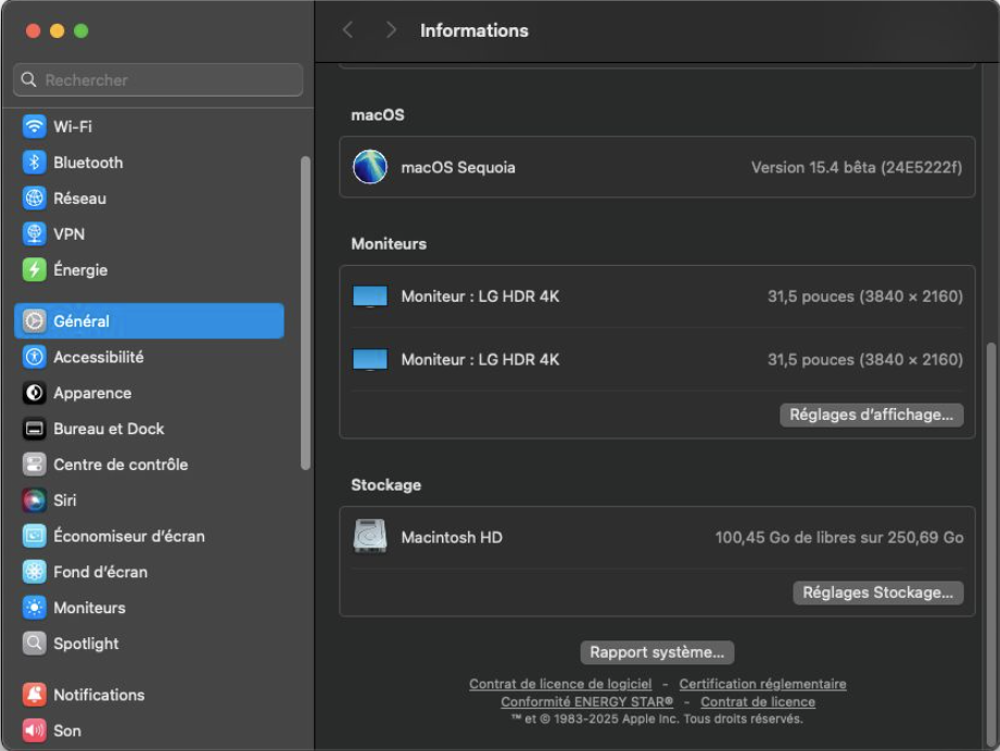This screenshot has width=1000, height=751.
Task: Select the Siri icon
Action: (x=34, y=500)
